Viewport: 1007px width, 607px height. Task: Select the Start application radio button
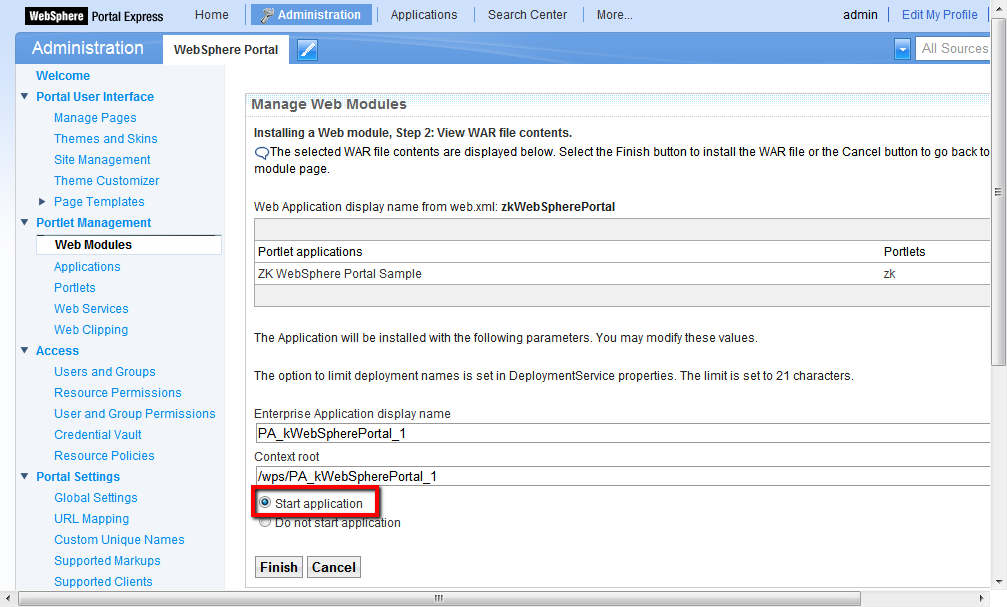pyautogui.click(x=265, y=502)
